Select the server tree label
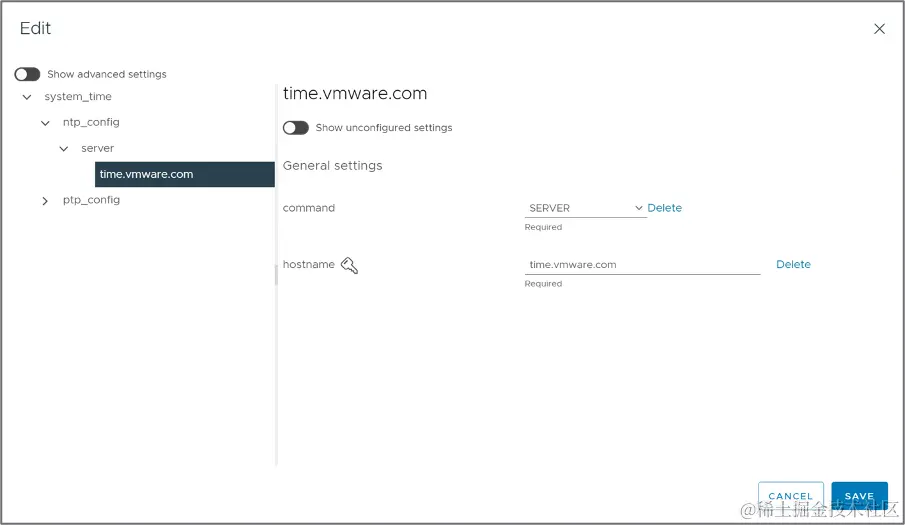The image size is (906, 526). pos(98,148)
